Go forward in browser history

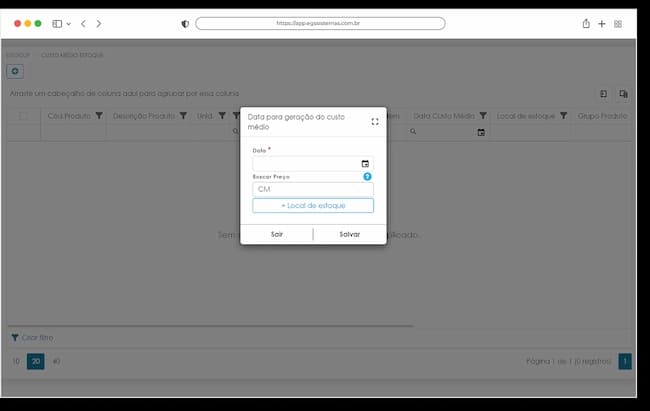(x=99, y=24)
